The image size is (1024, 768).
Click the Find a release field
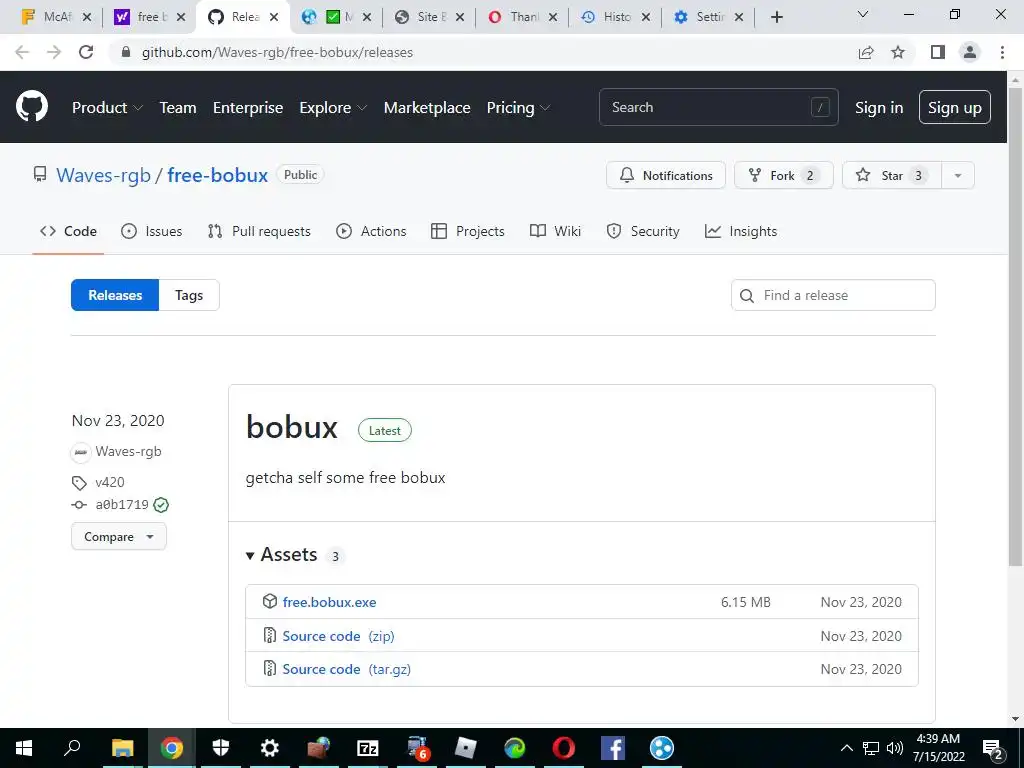(x=833, y=295)
